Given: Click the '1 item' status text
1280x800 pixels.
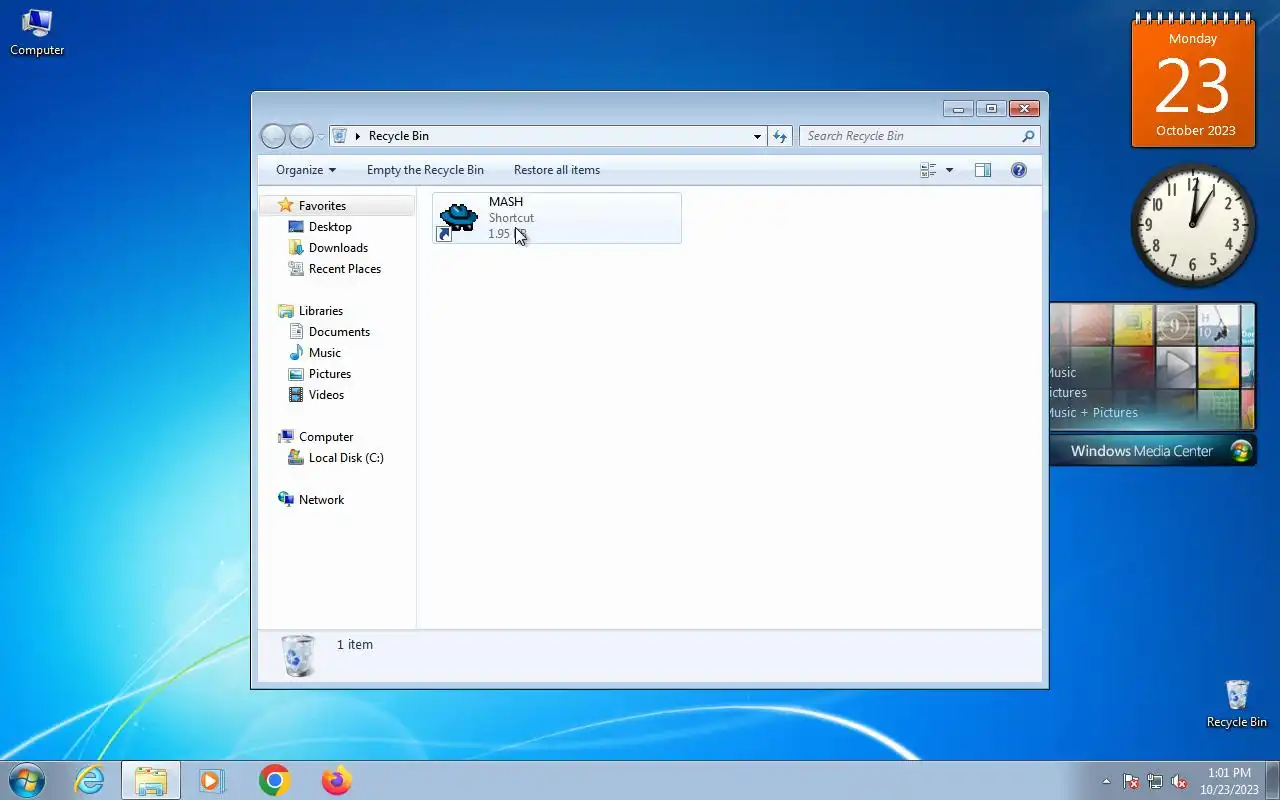Looking at the screenshot, I should pos(355,645).
